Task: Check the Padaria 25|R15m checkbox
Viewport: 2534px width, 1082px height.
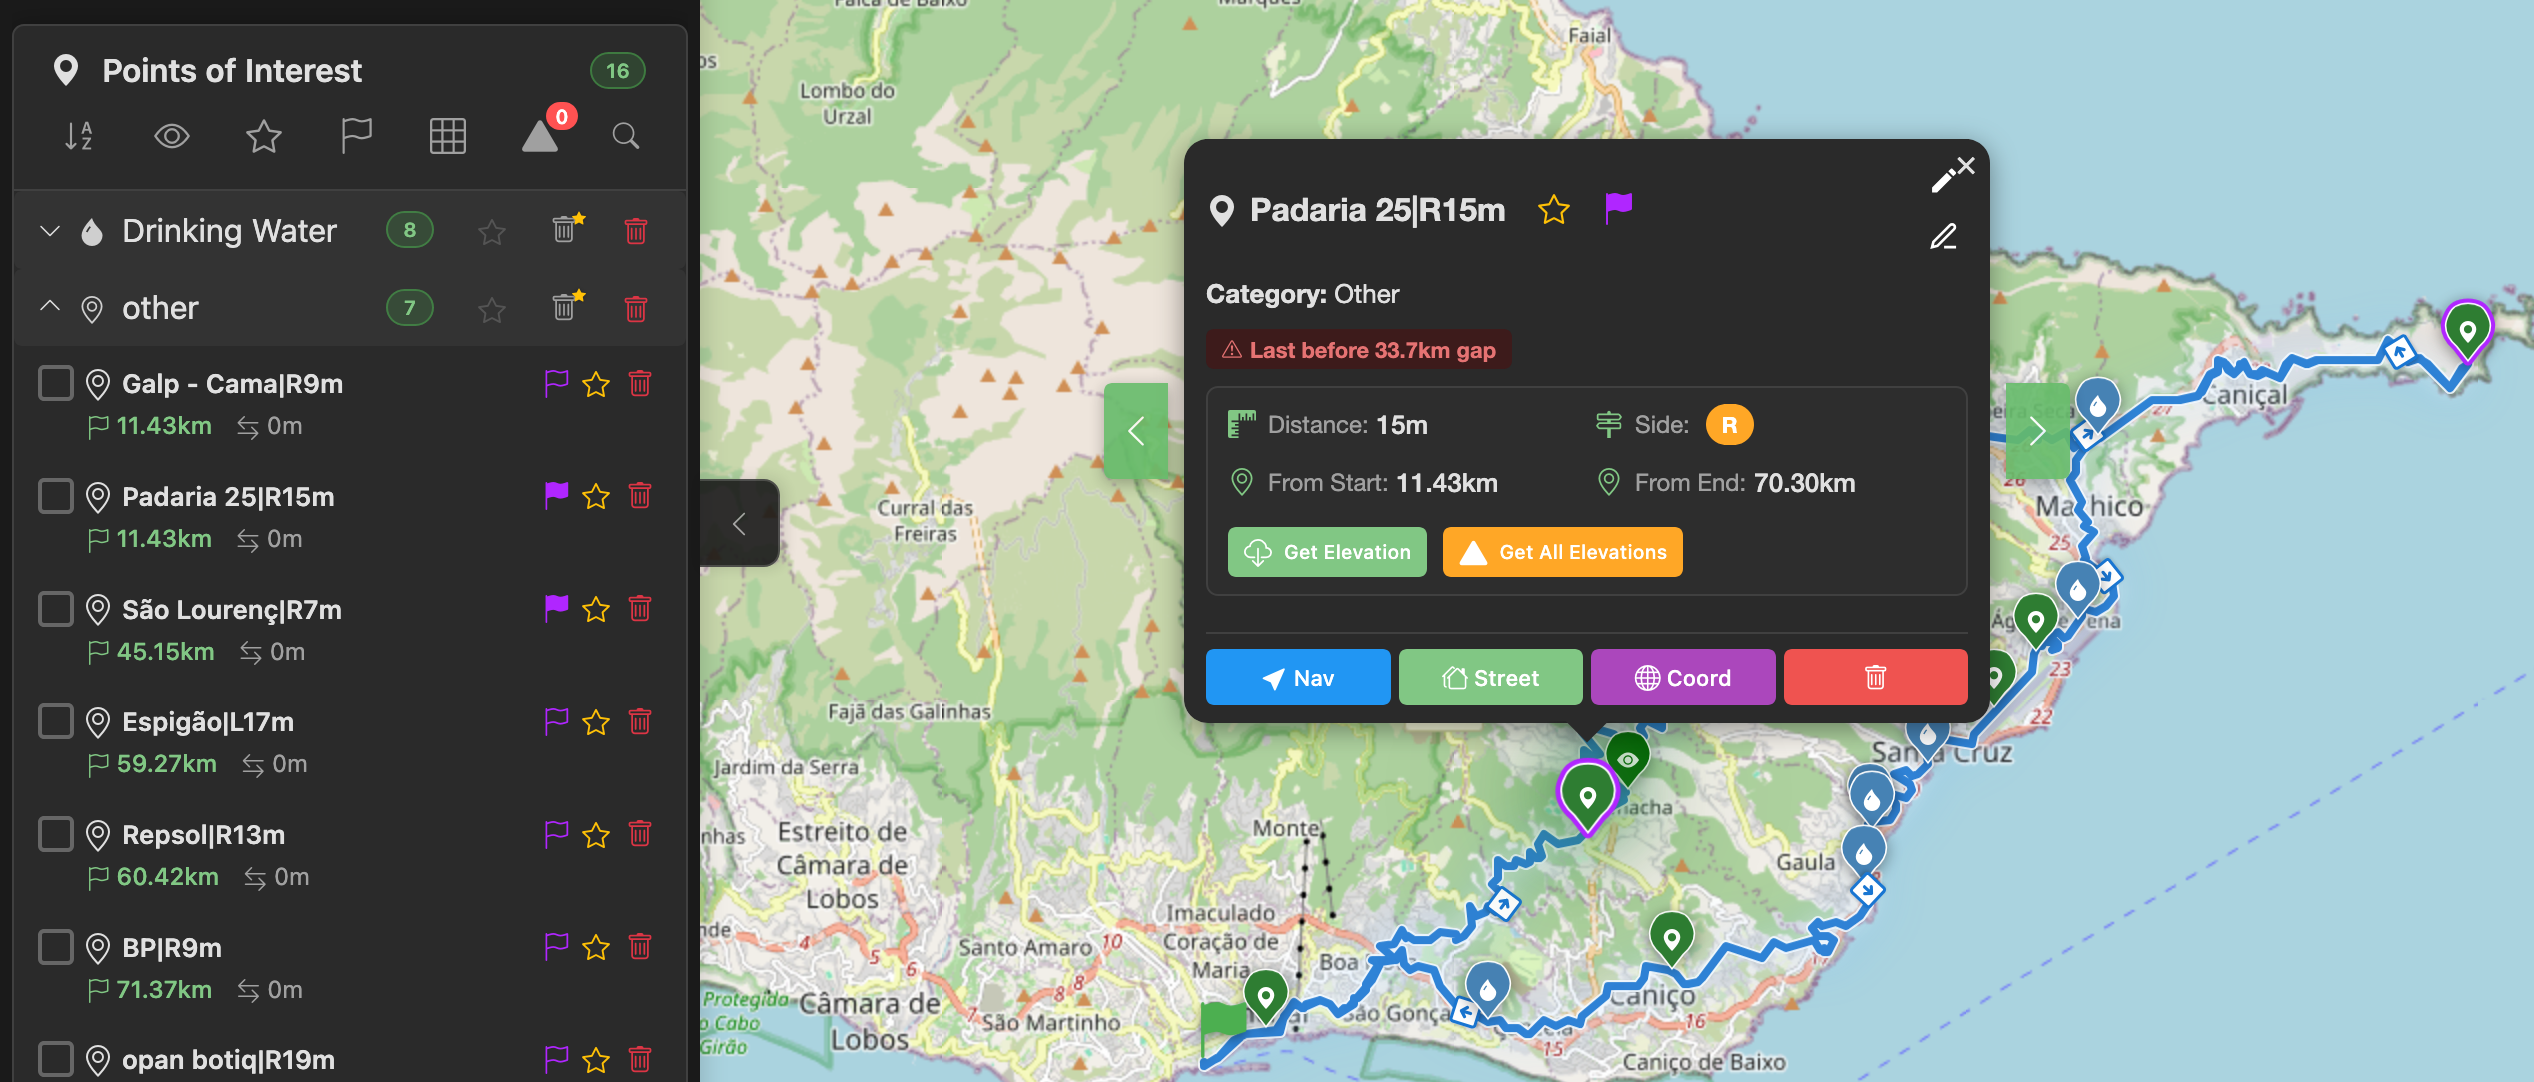Action: pyautogui.click(x=56, y=496)
